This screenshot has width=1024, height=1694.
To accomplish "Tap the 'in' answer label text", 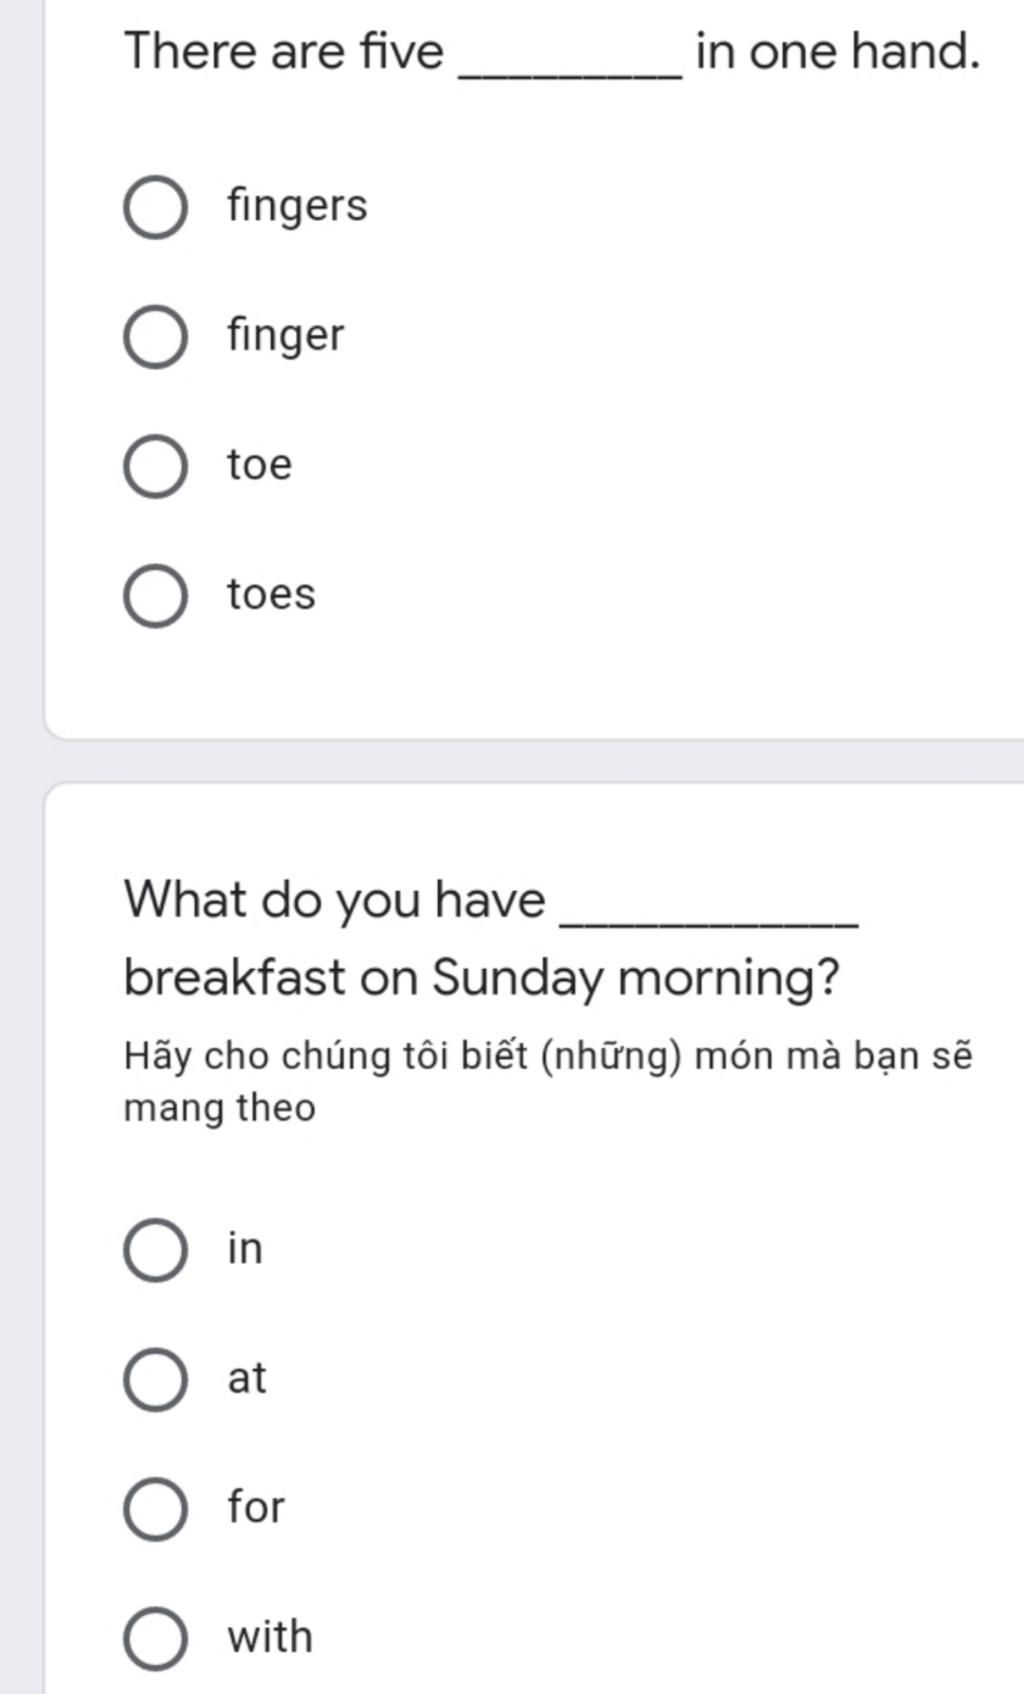I will tap(245, 1248).
